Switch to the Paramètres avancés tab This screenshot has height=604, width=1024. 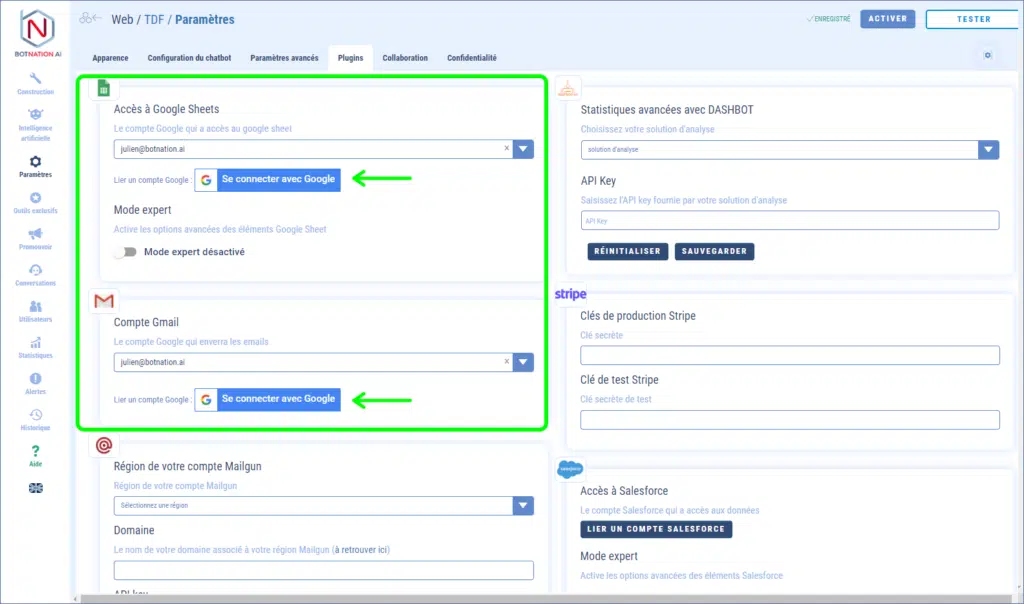[284, 58]
